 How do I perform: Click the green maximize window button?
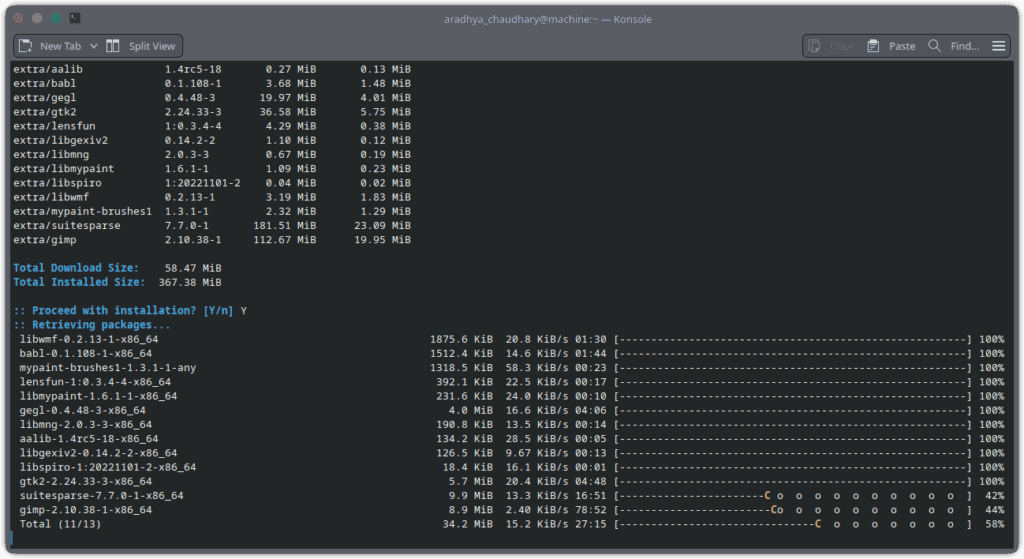click(x=56, y=18)
